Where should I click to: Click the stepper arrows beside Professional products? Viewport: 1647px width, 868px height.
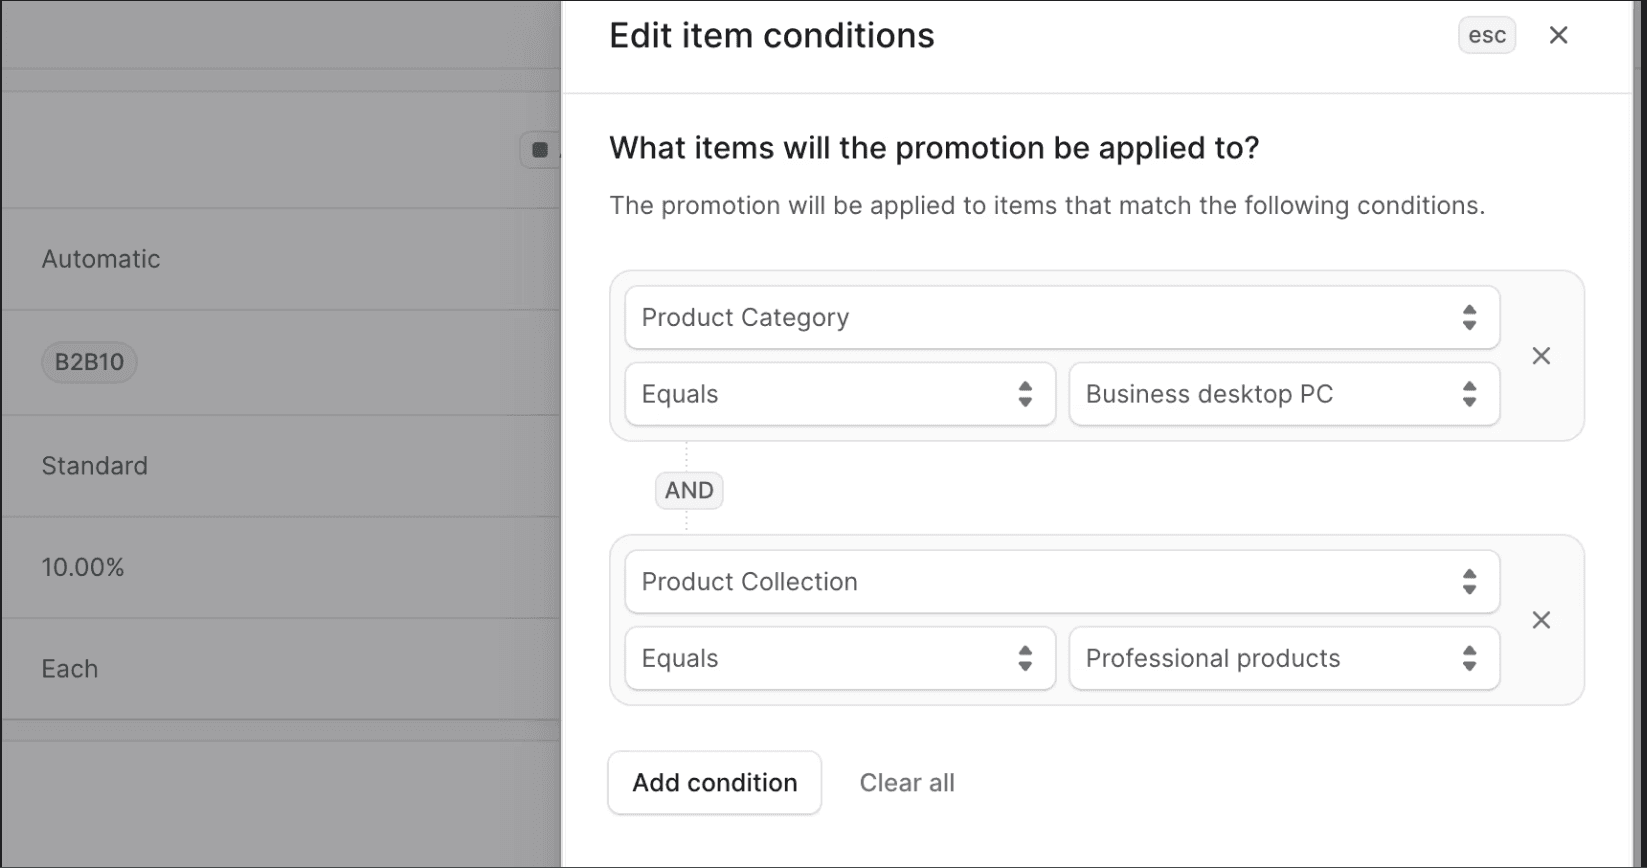(1469, 658)
